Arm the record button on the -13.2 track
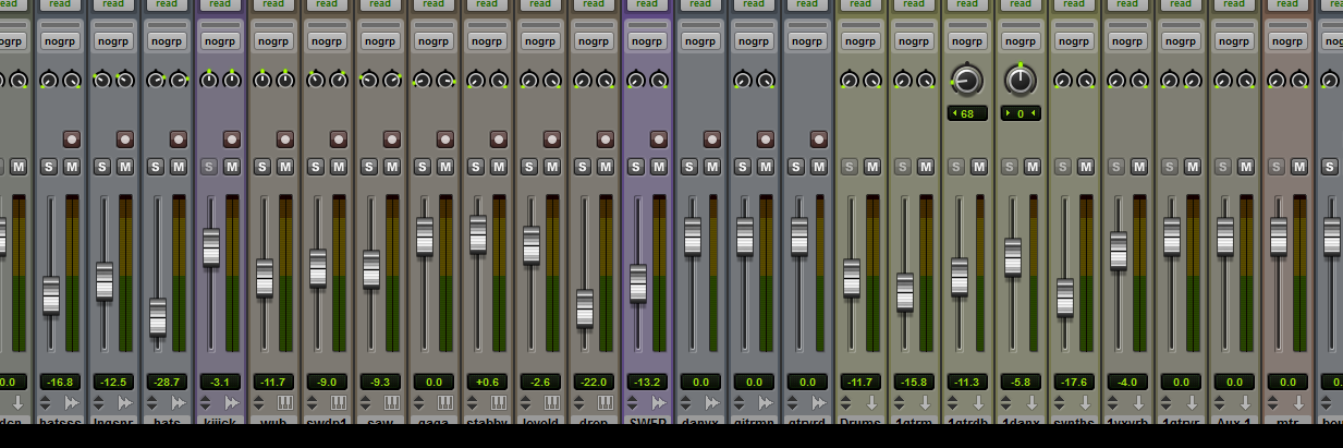This screenshot has height=448, width=1343. (658, 139)
